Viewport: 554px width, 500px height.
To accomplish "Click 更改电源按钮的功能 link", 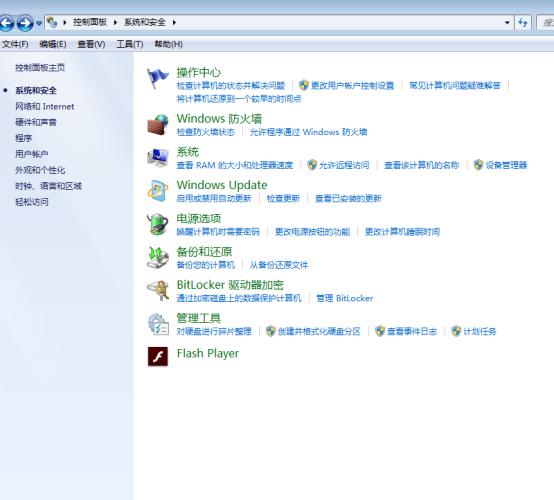I will (x=312, y=231).
